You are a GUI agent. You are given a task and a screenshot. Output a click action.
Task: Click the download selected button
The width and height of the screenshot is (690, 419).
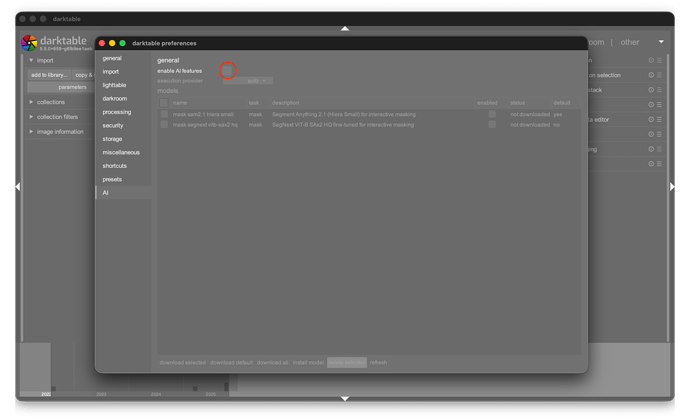tap(183, 363)
